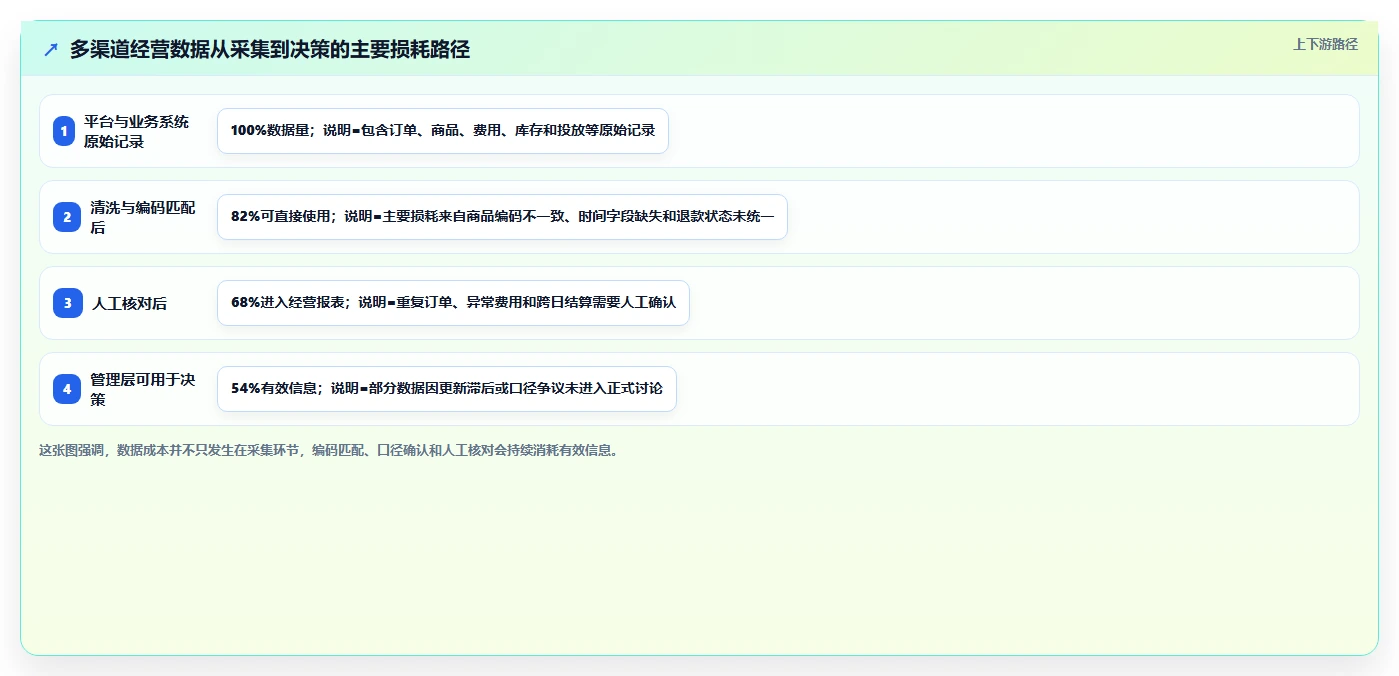Click the 清洗与编码匹配后 step label

(x=143, y=217)
